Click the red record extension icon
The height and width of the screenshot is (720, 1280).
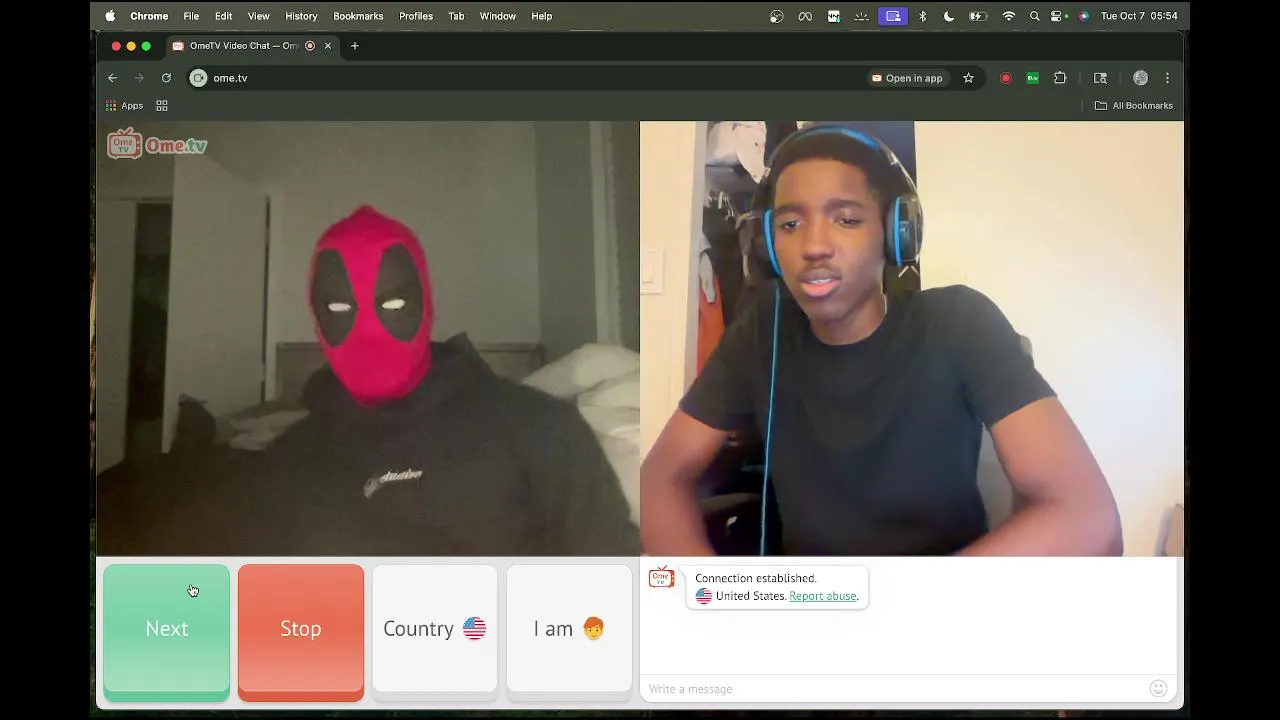1006,78
